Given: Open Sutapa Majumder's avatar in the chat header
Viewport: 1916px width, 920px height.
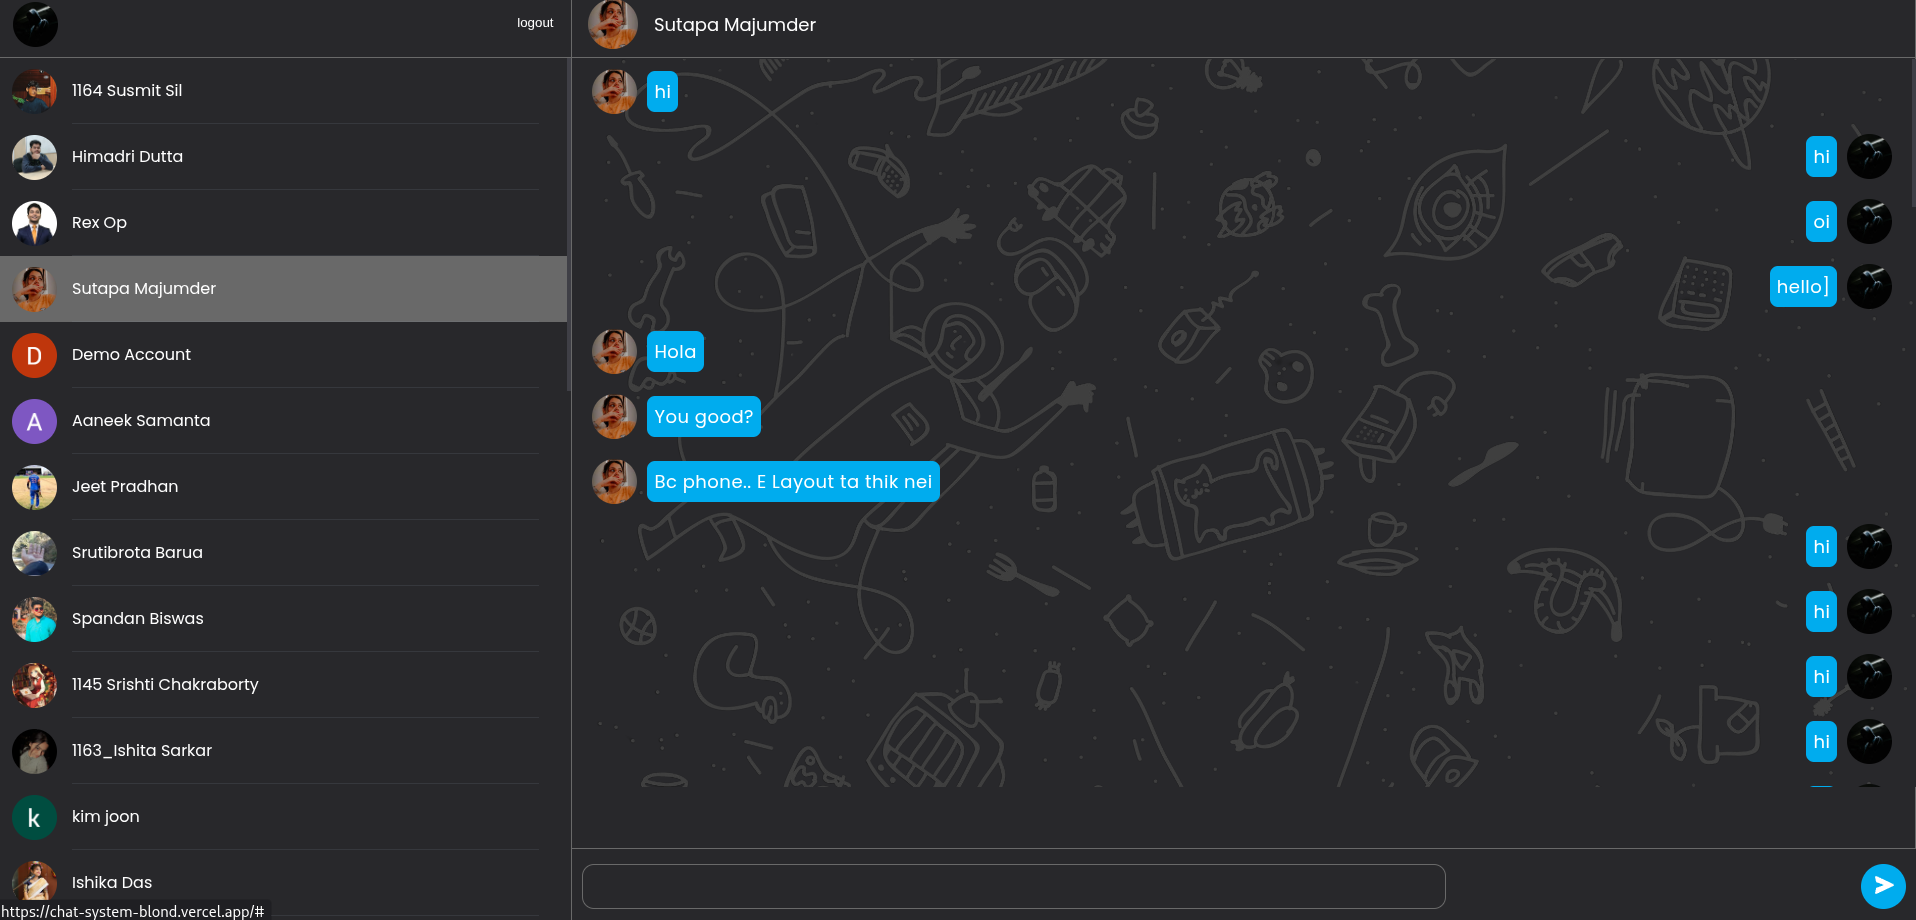Looking at the screenshot, I should pyautogui.click(x=613, y=24).
